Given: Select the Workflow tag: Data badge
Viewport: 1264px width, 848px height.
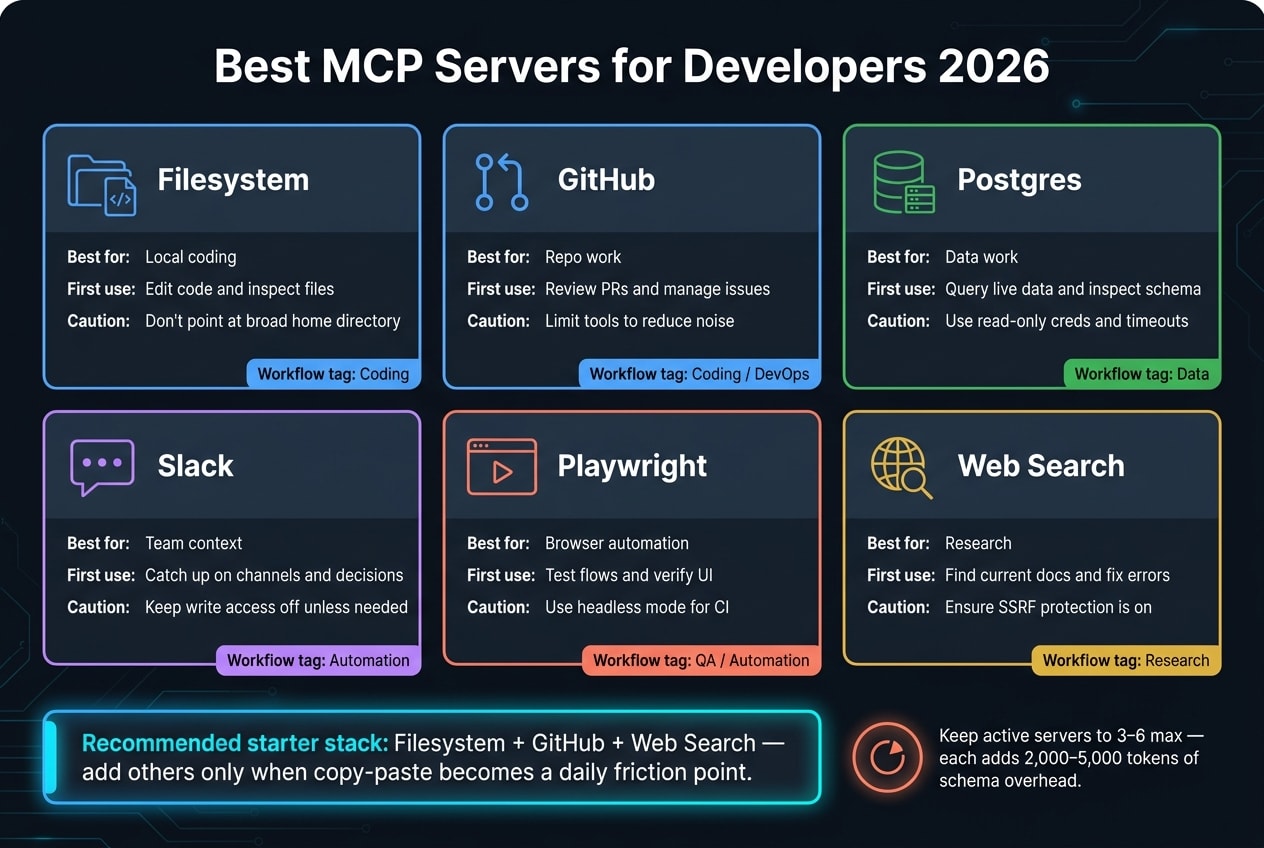Looking at the screenshot, I should pos(1141,374).
